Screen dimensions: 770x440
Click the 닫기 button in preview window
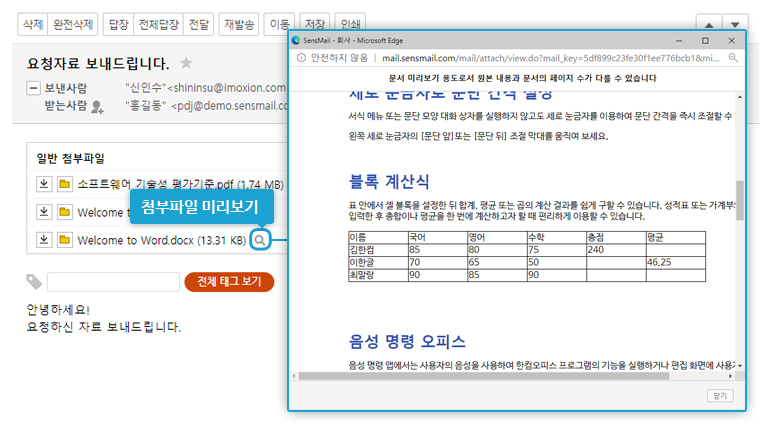(x=719, y=395)
